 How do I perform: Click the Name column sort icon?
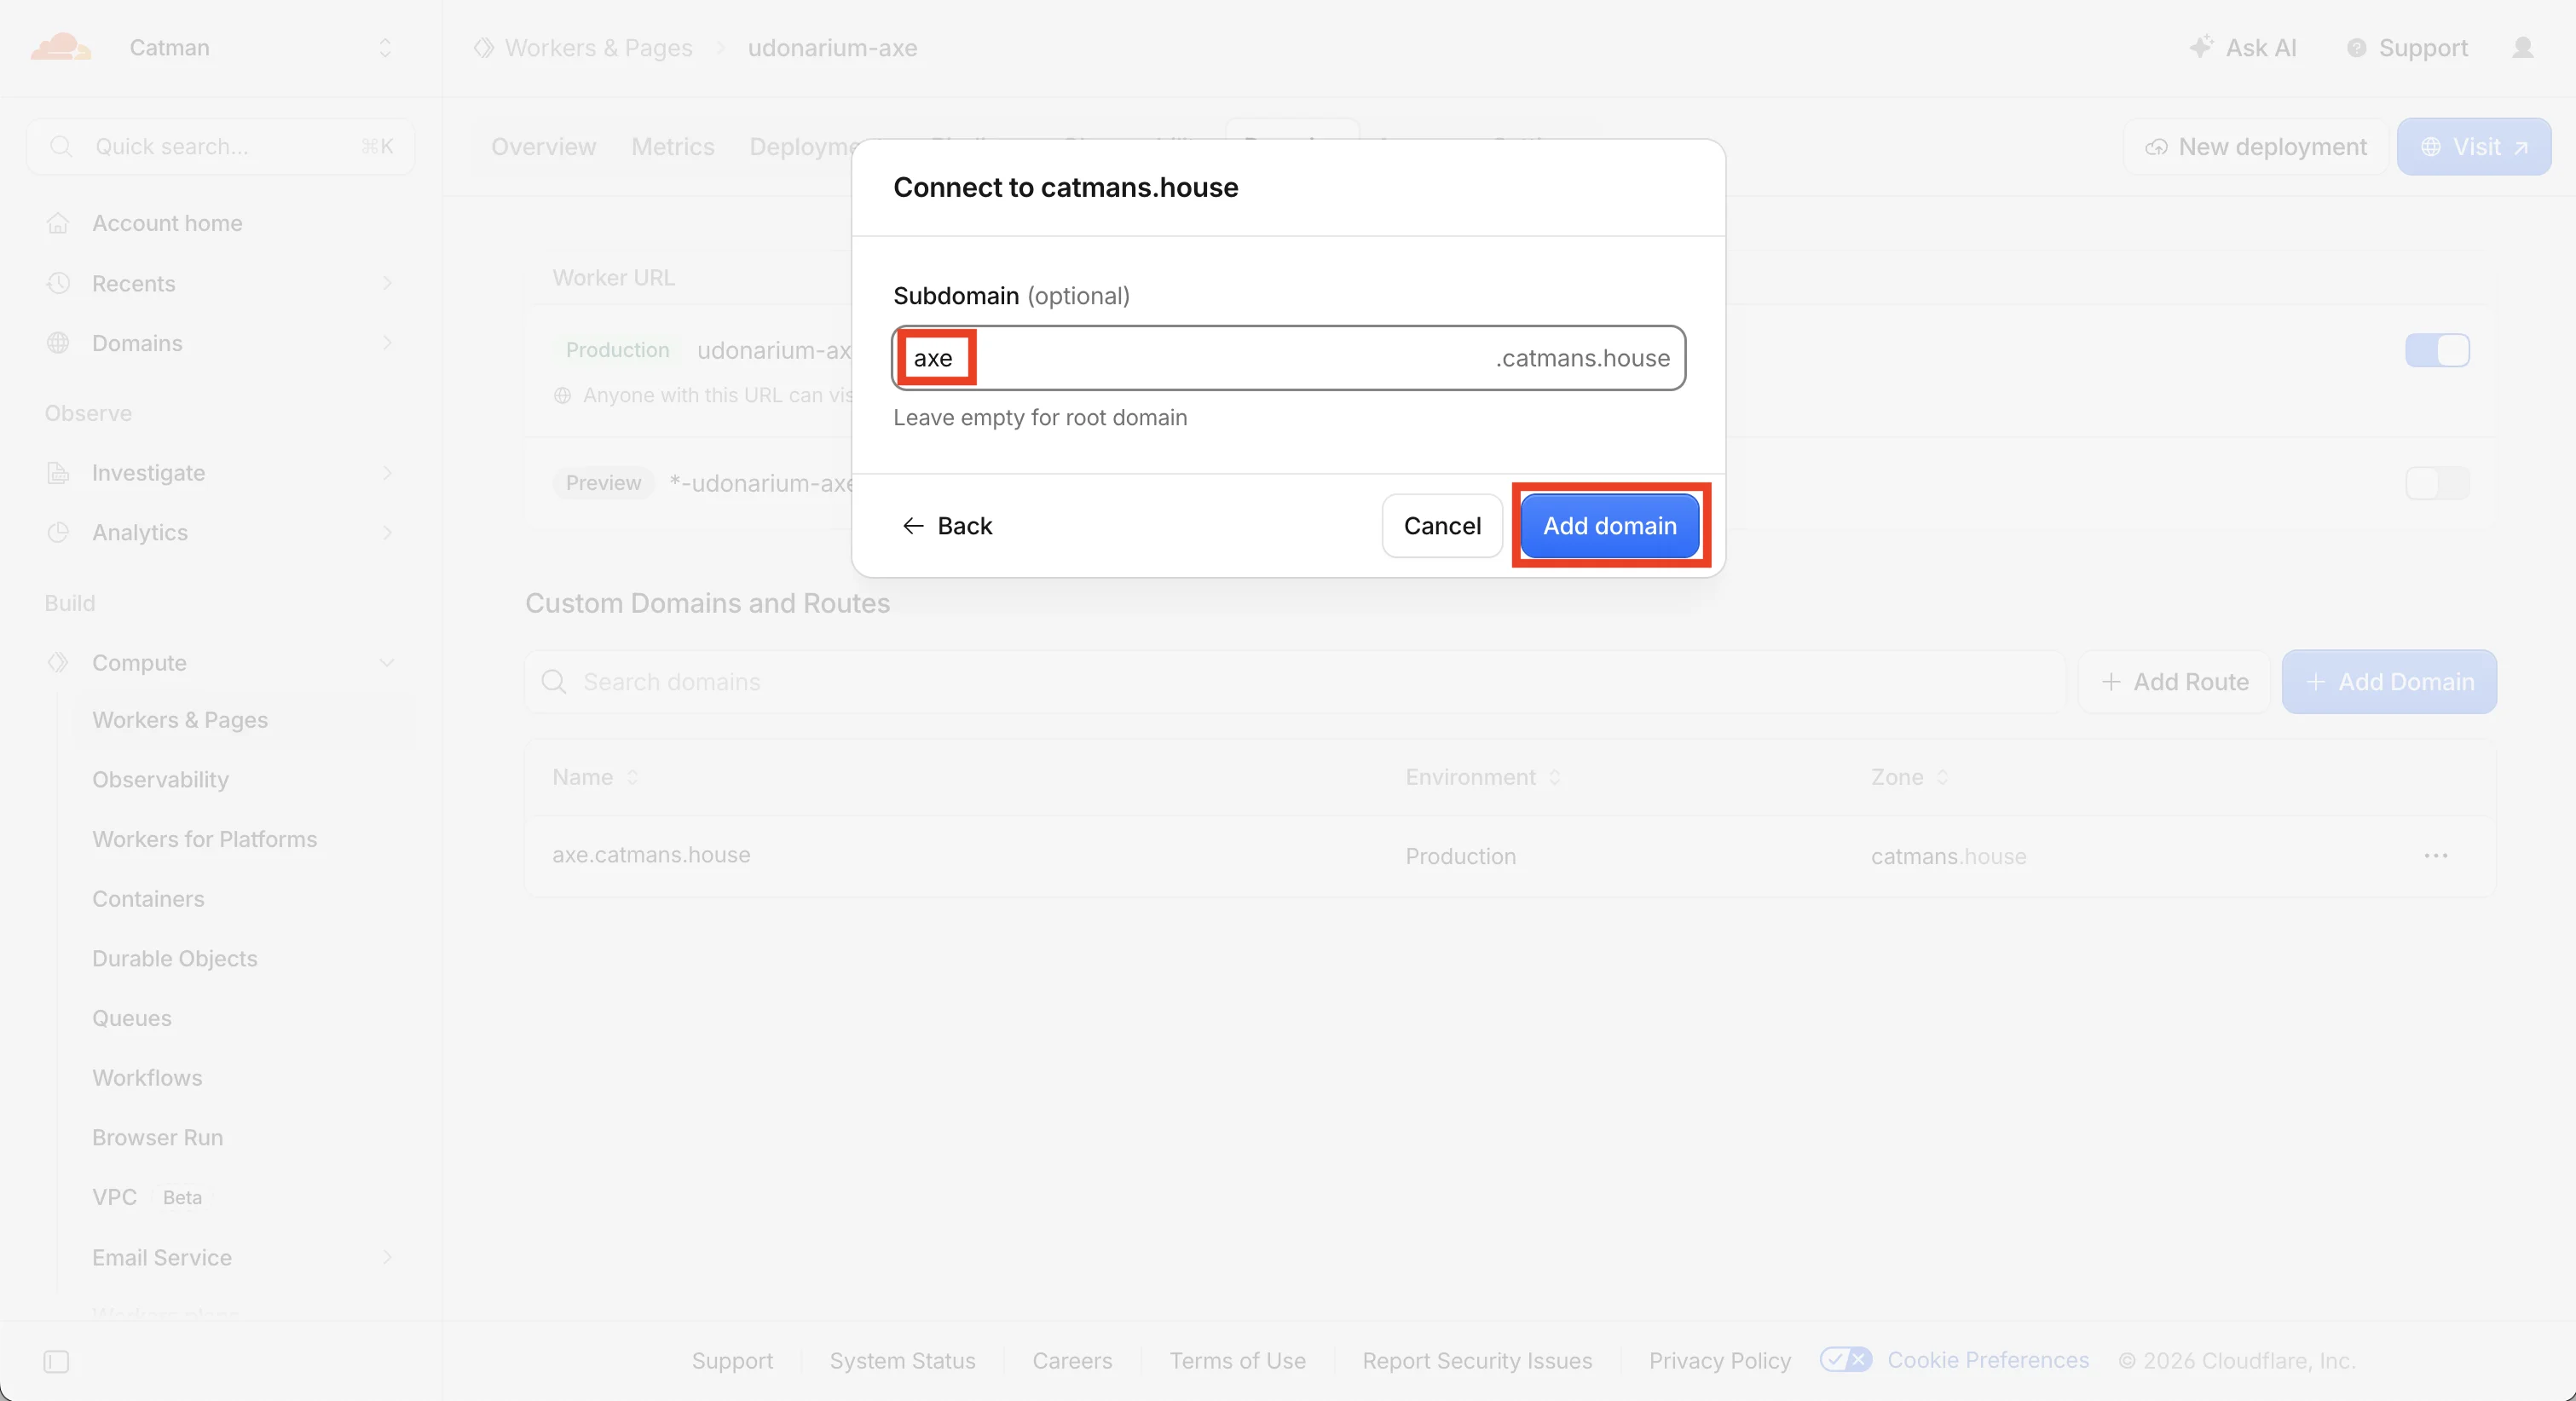point(632,777)
